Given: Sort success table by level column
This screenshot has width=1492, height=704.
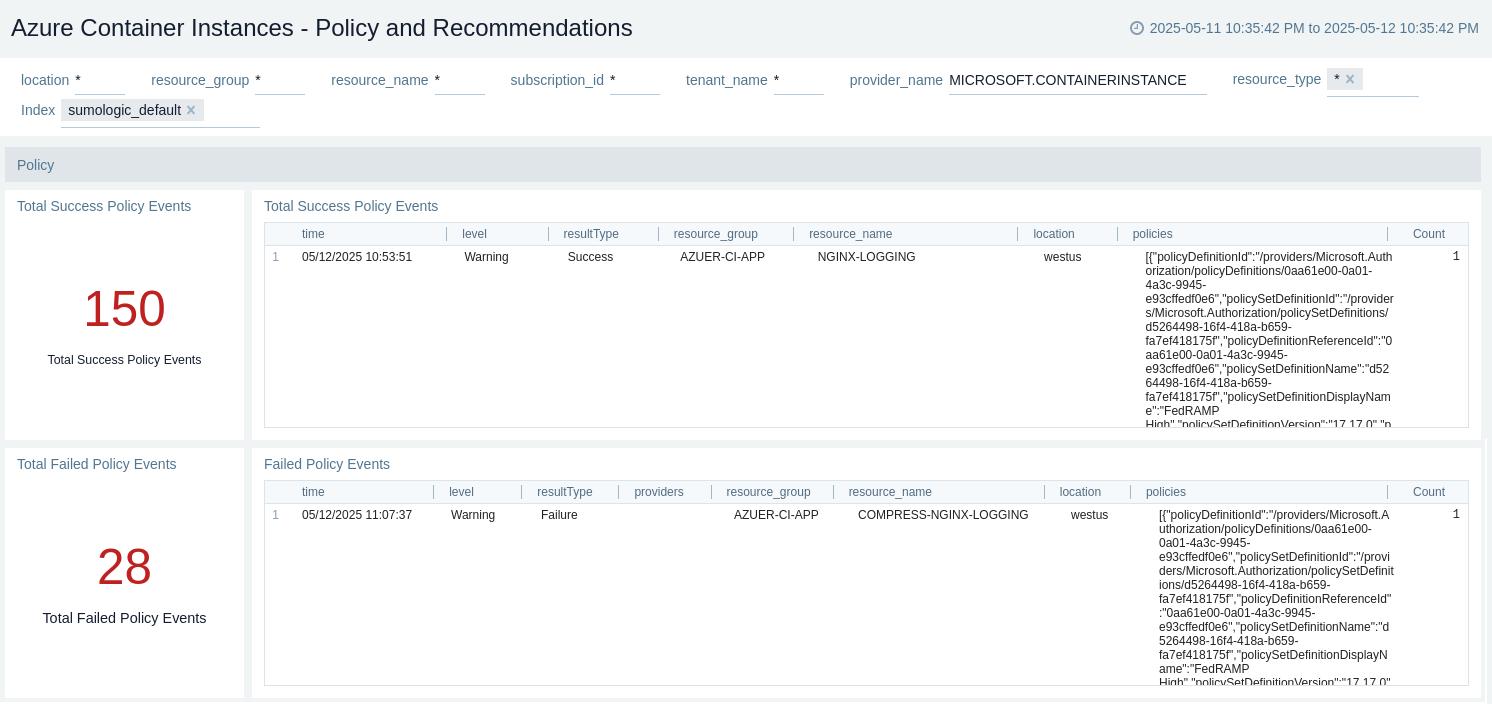Looking at the screenshot, I should 474,234.
